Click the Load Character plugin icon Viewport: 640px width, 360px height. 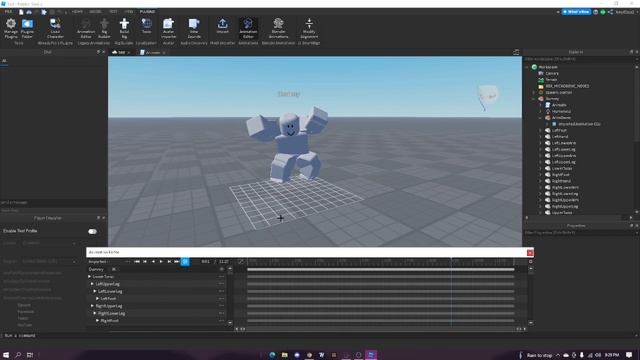(x=55, y=28)
